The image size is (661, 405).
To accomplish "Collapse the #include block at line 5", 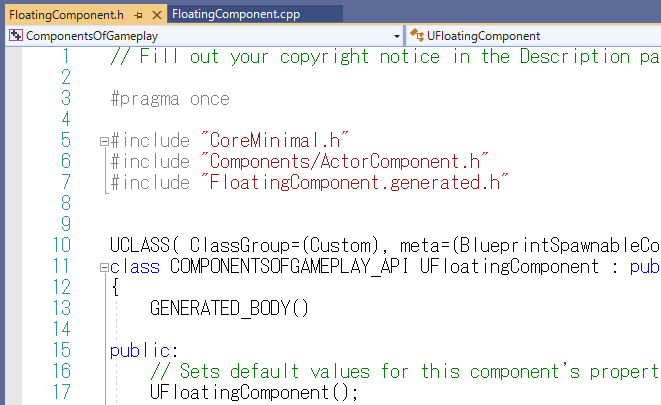I will 104,141.
